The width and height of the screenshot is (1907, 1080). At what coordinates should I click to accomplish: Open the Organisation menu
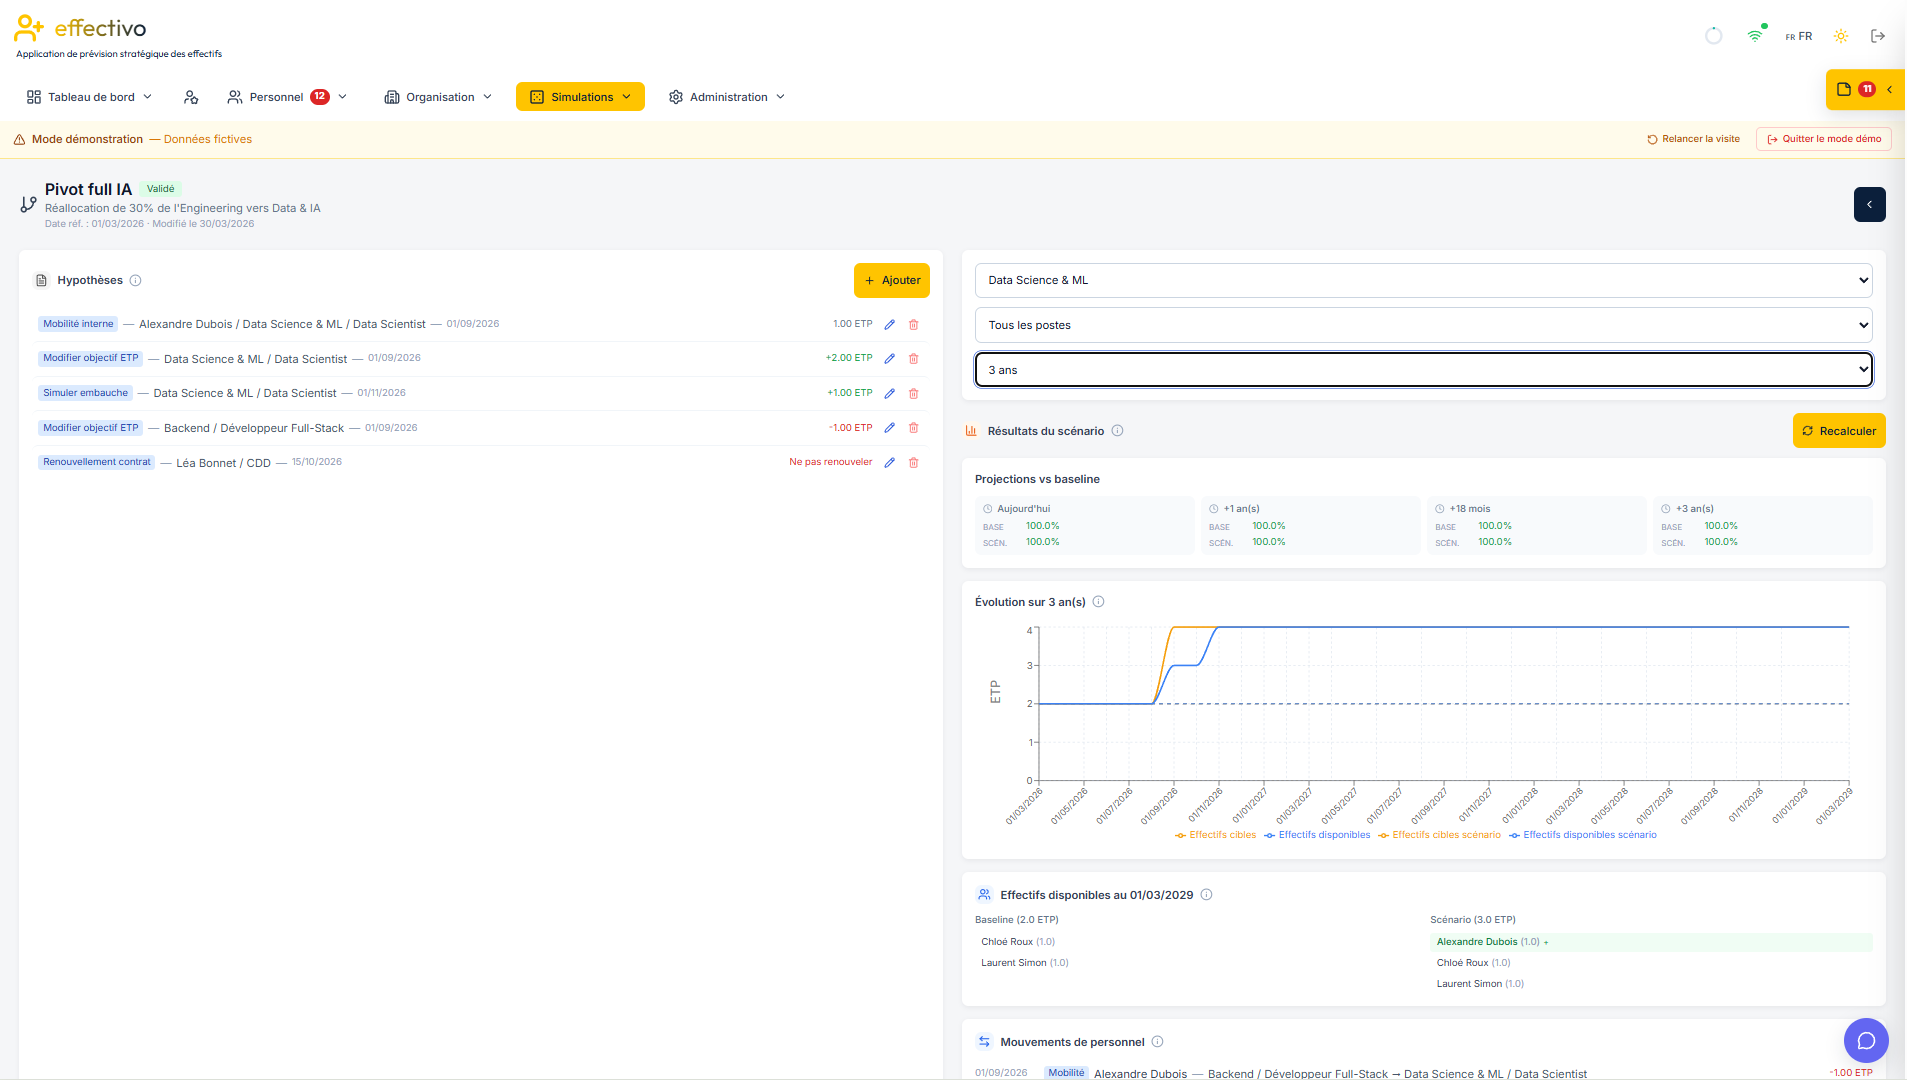click(439, 97)
